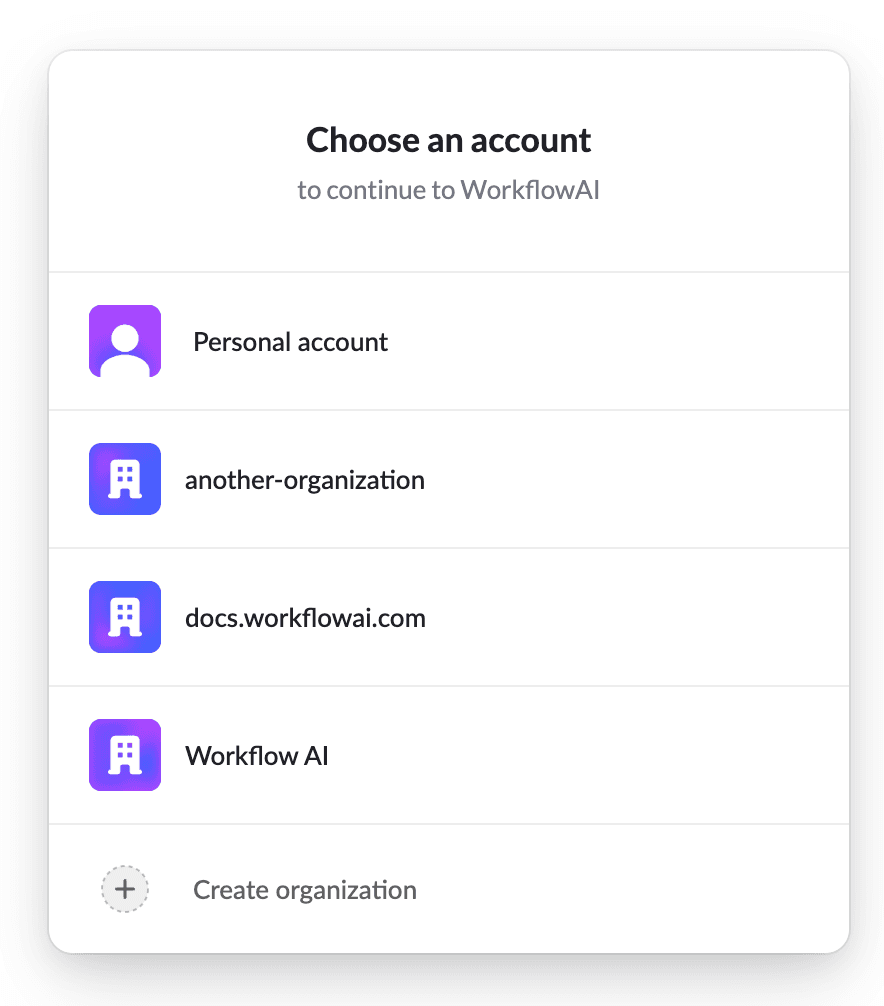Select the purple person silhouette icon
Image resolution: width=884 pixels, height=1006 pixels.
pos(125,340)
